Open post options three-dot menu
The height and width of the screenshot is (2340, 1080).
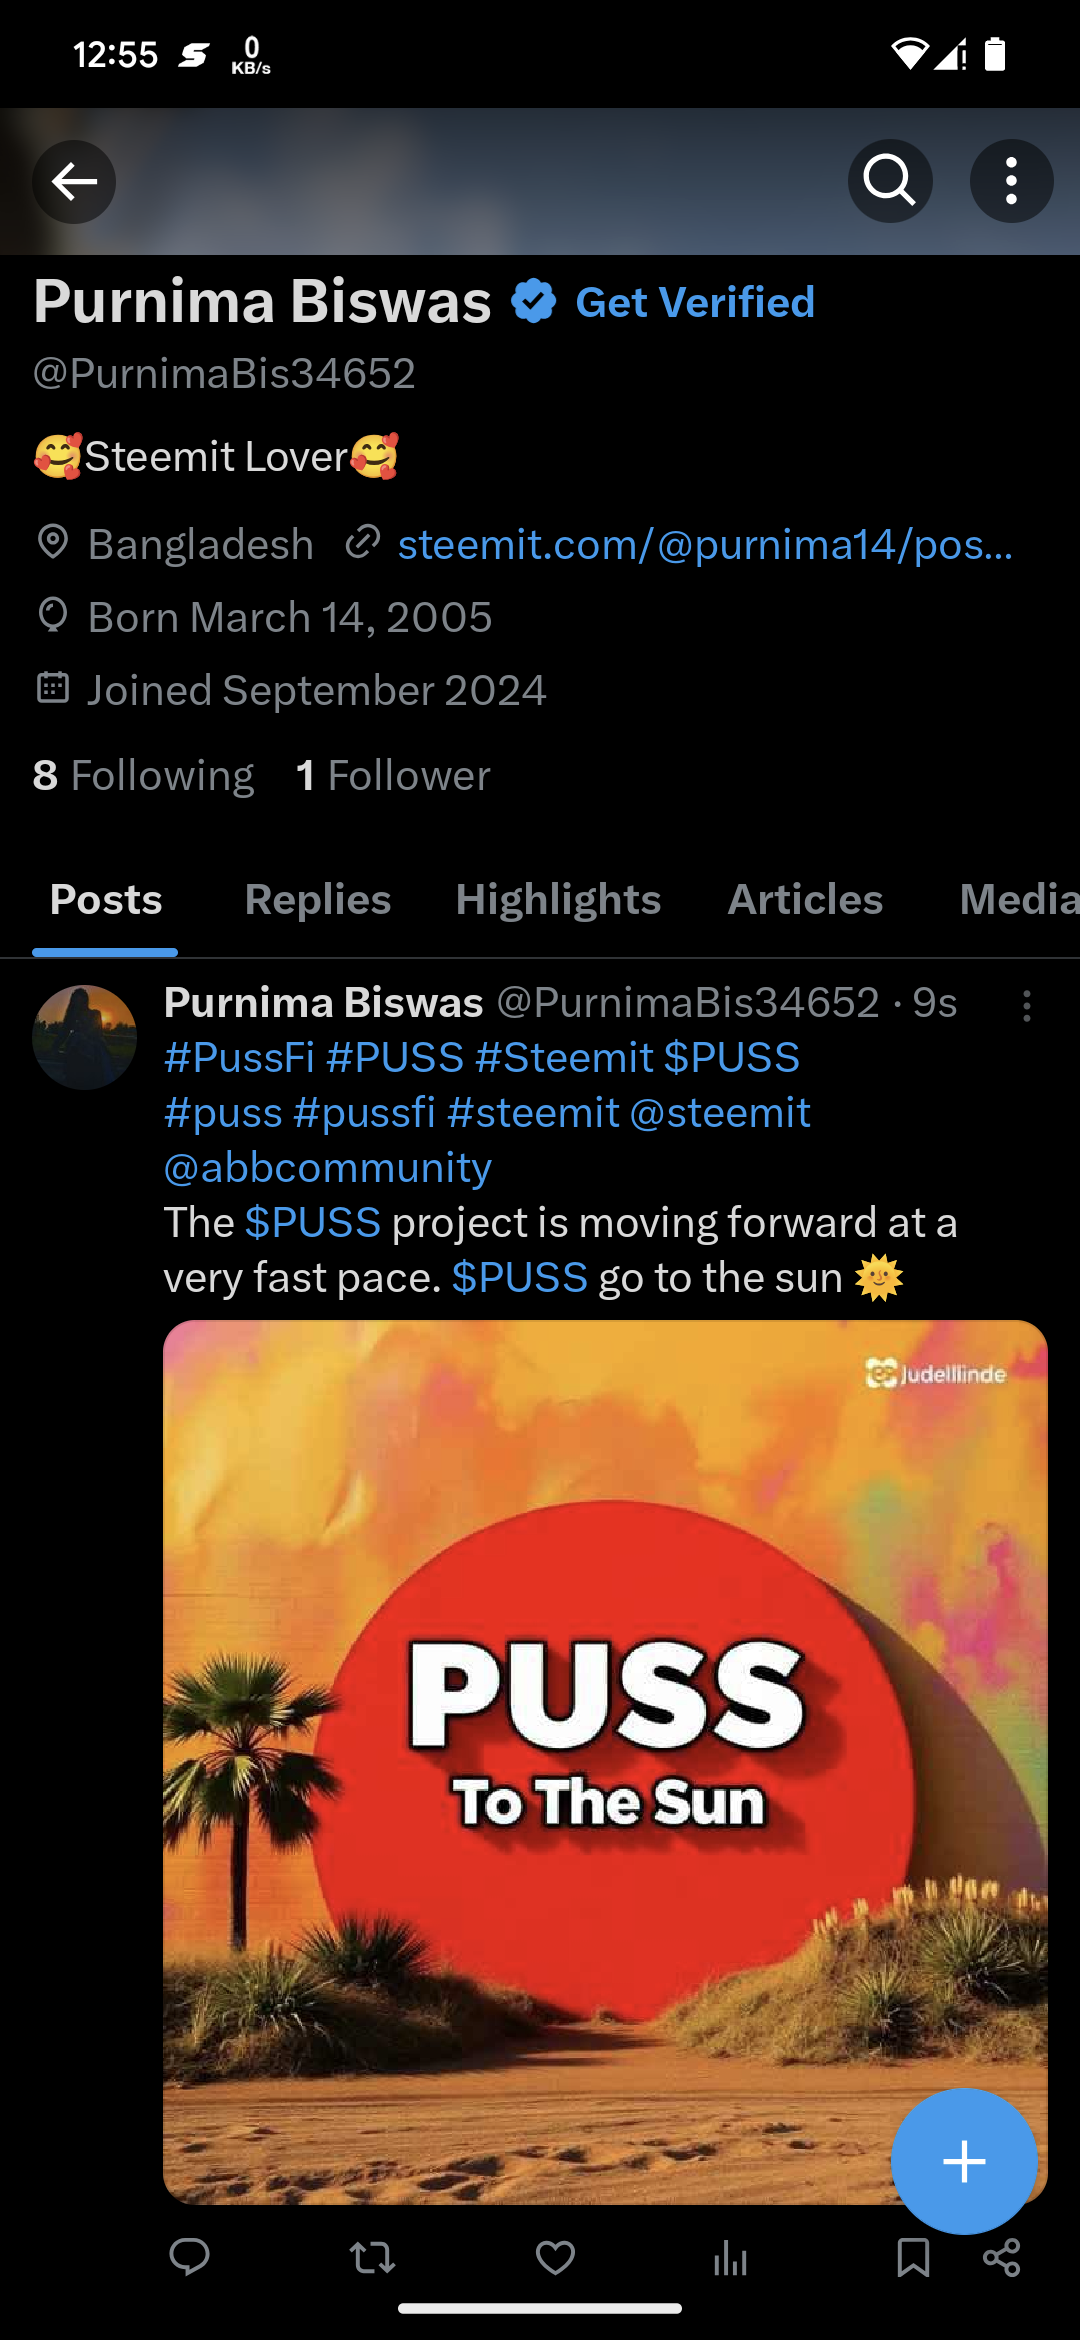pos(1026,1005)
